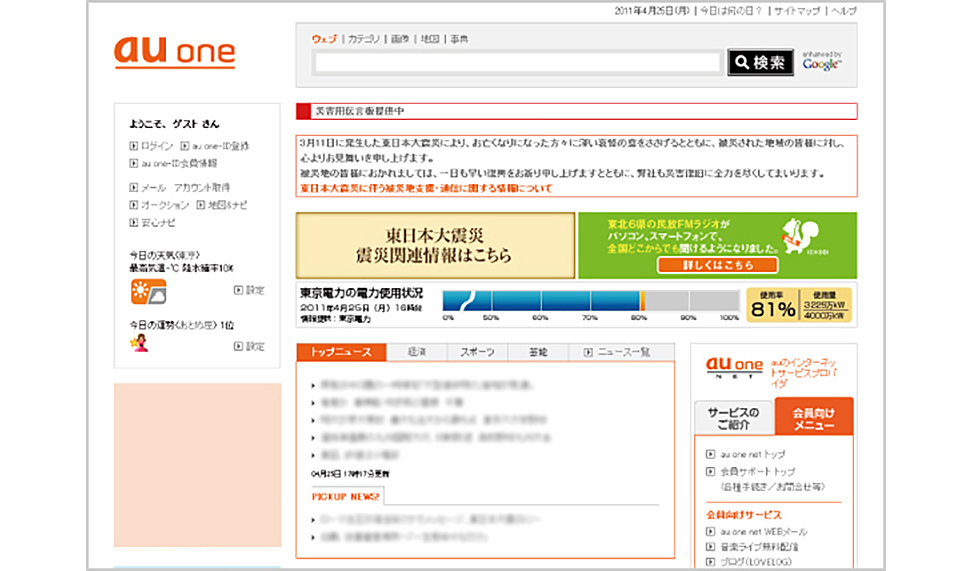Open the 東日本大震災 disaster info banner
This screenshot has width=972, height=571.
click(435, 246)
